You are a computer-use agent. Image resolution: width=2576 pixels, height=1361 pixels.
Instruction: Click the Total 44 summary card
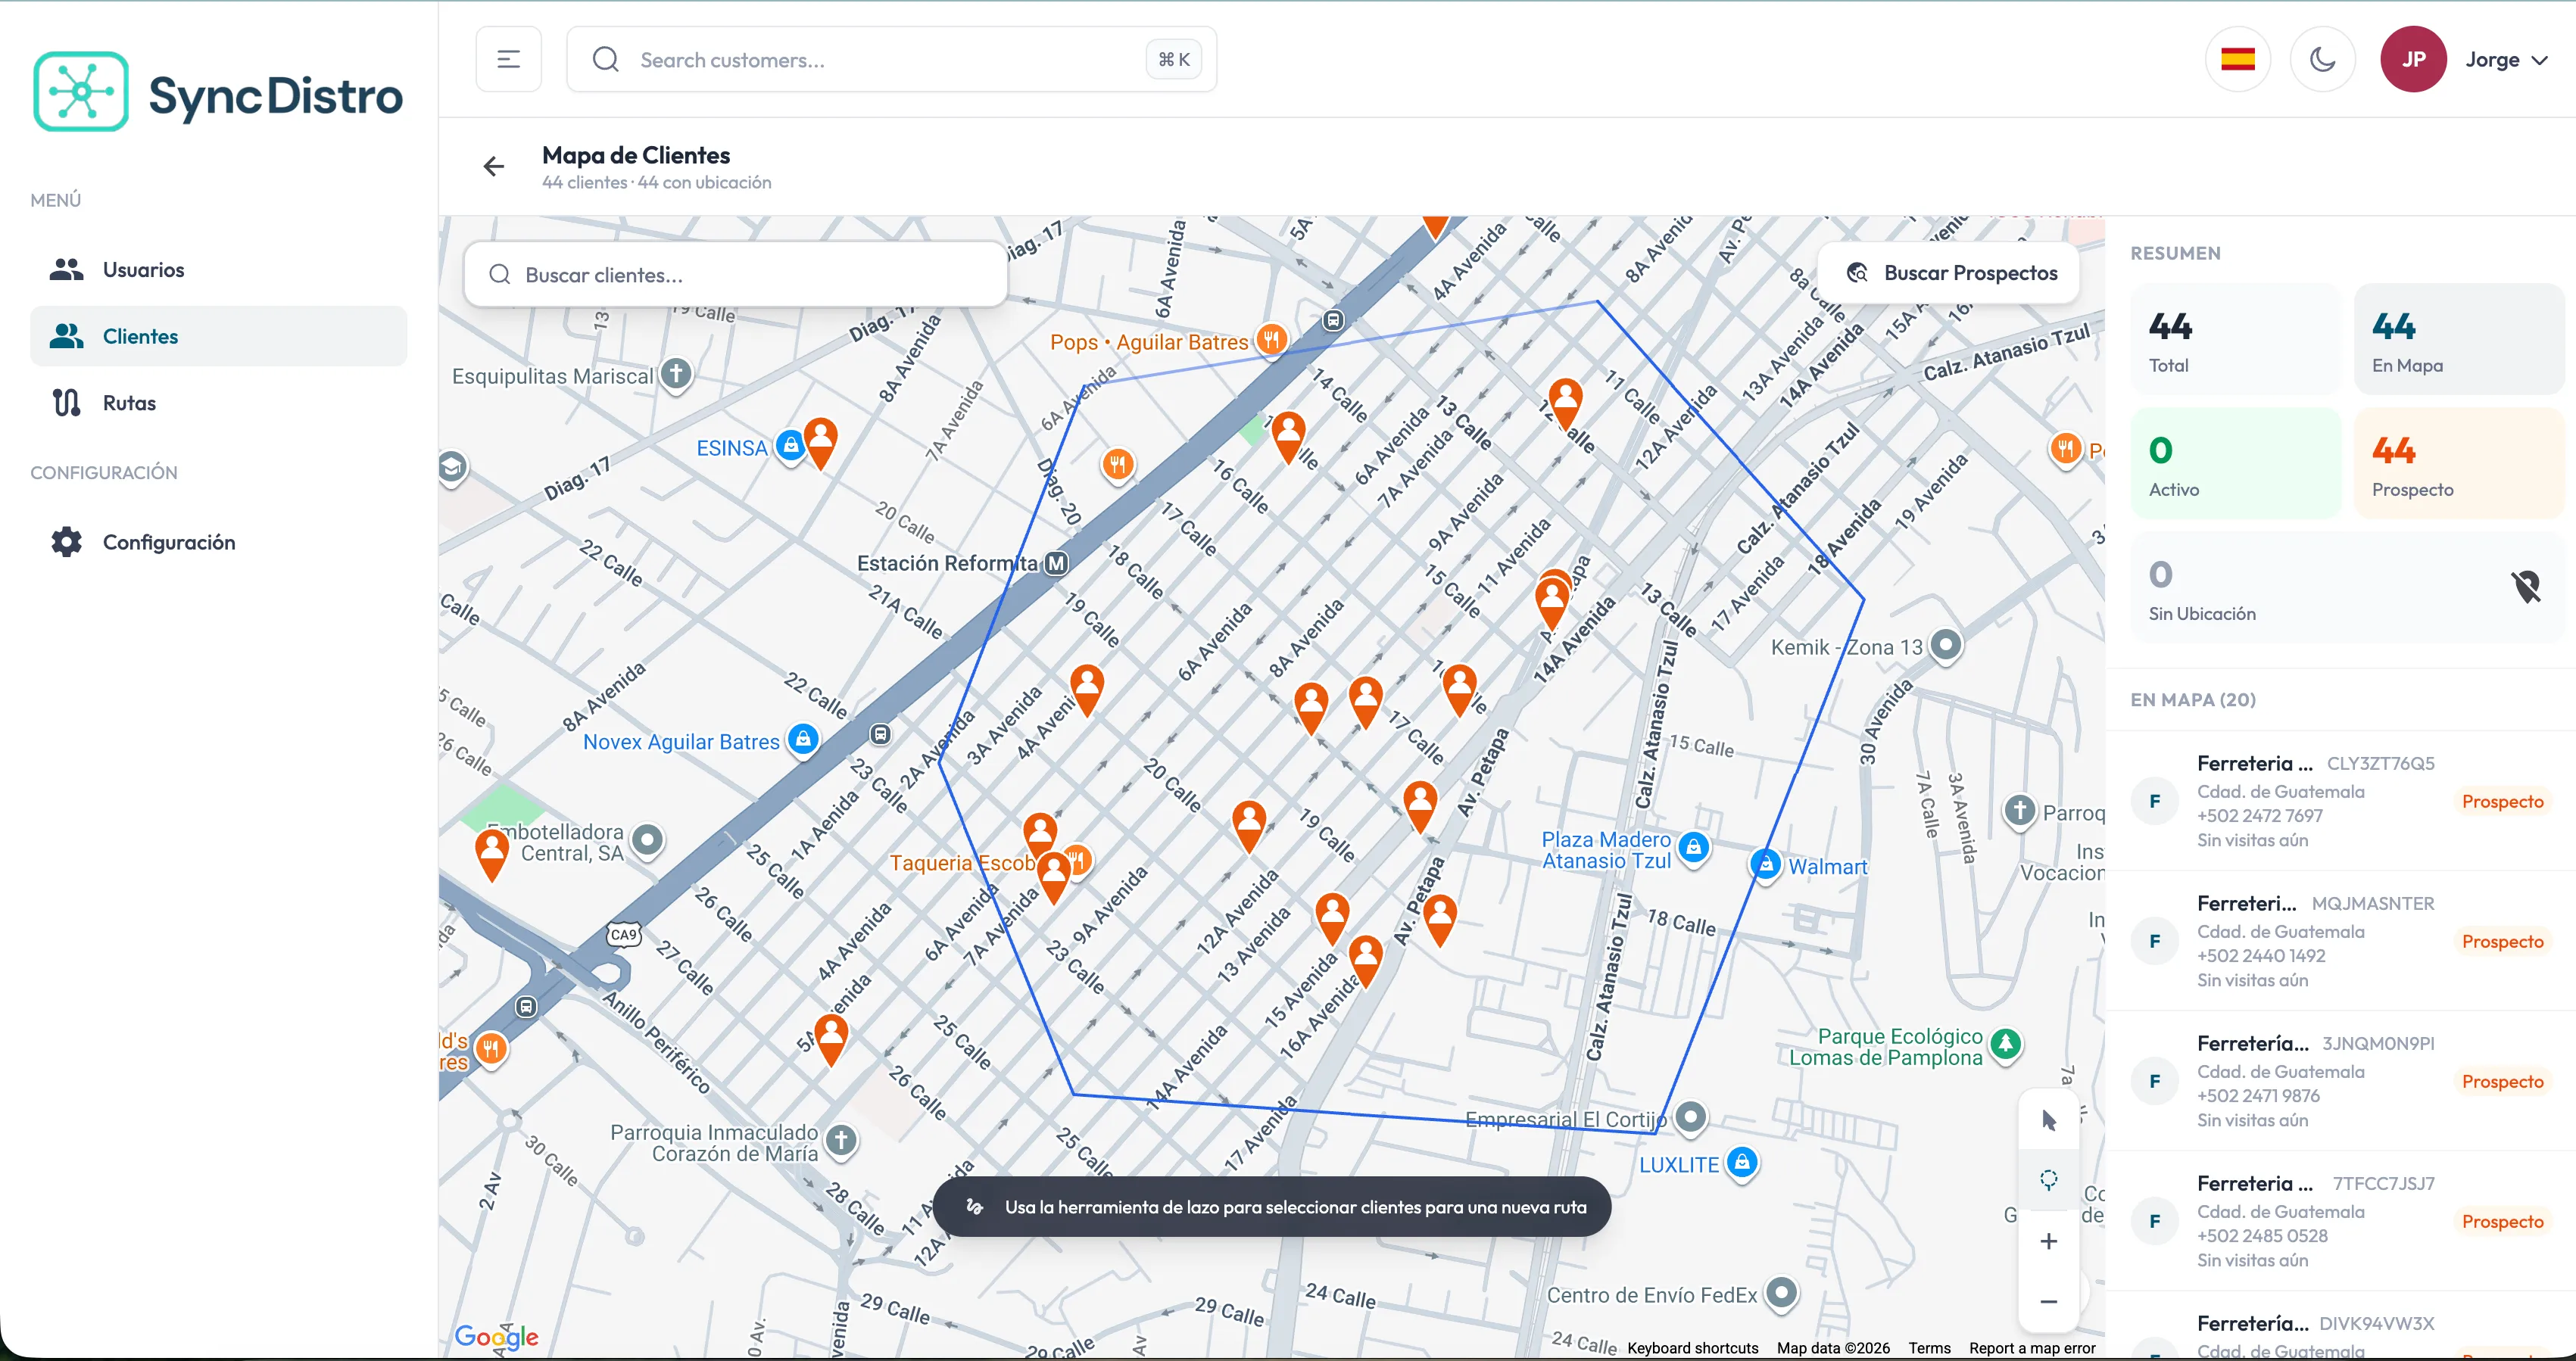(2236, 339)
